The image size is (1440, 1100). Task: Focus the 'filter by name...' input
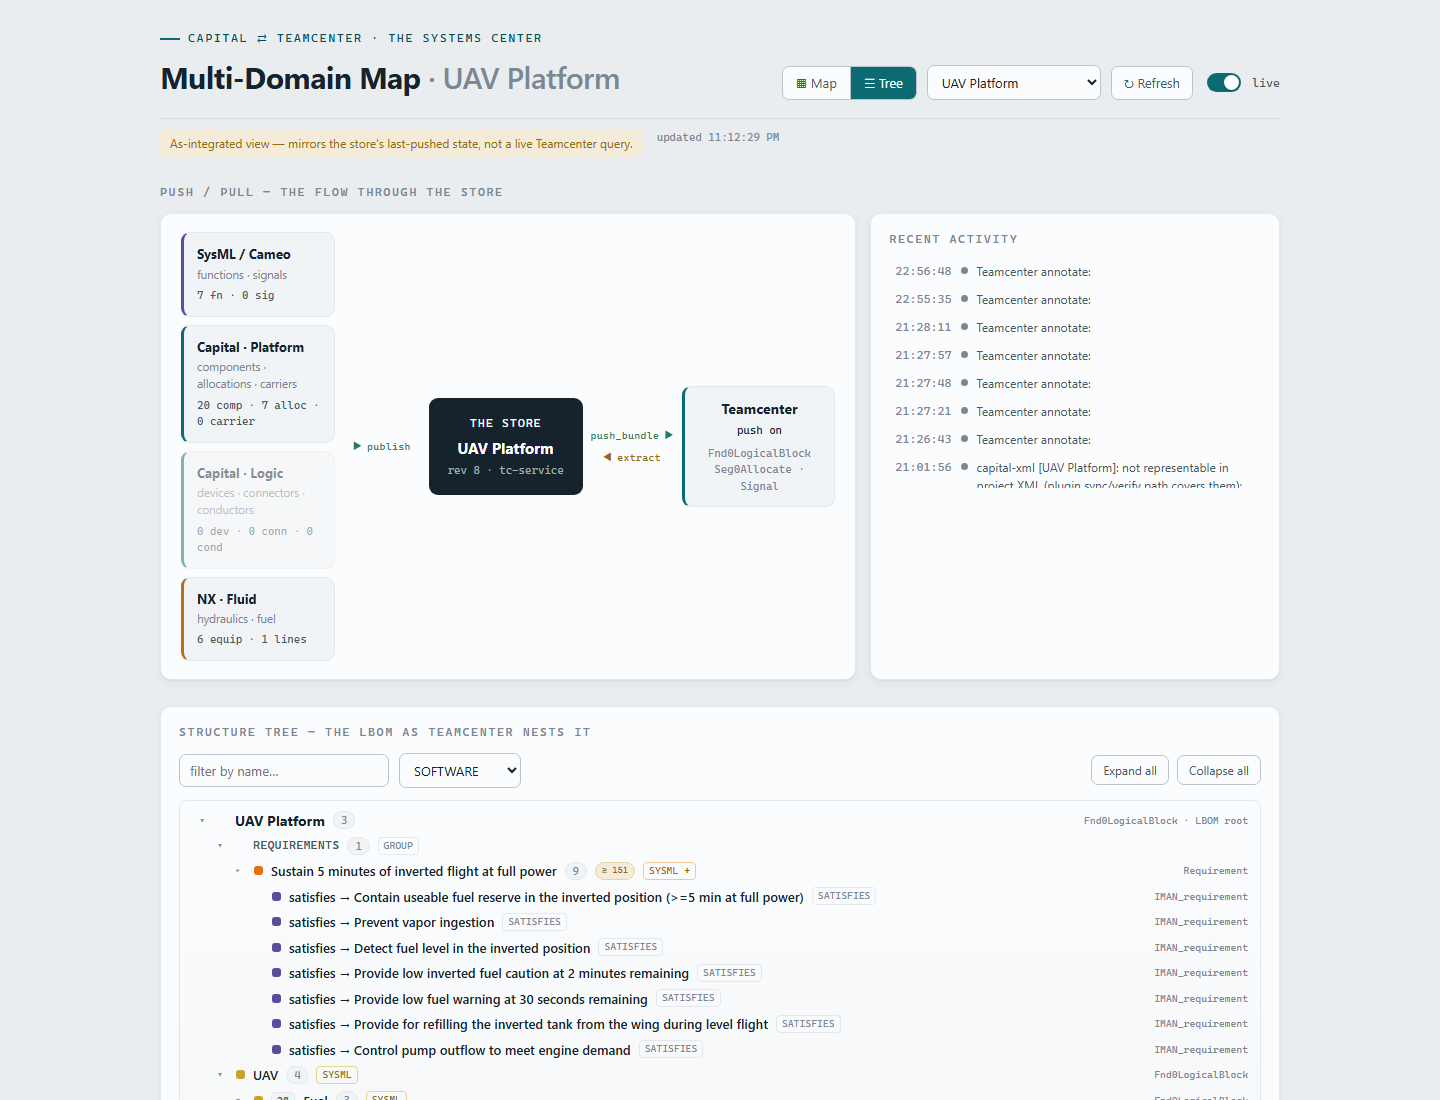pos(284,771)
